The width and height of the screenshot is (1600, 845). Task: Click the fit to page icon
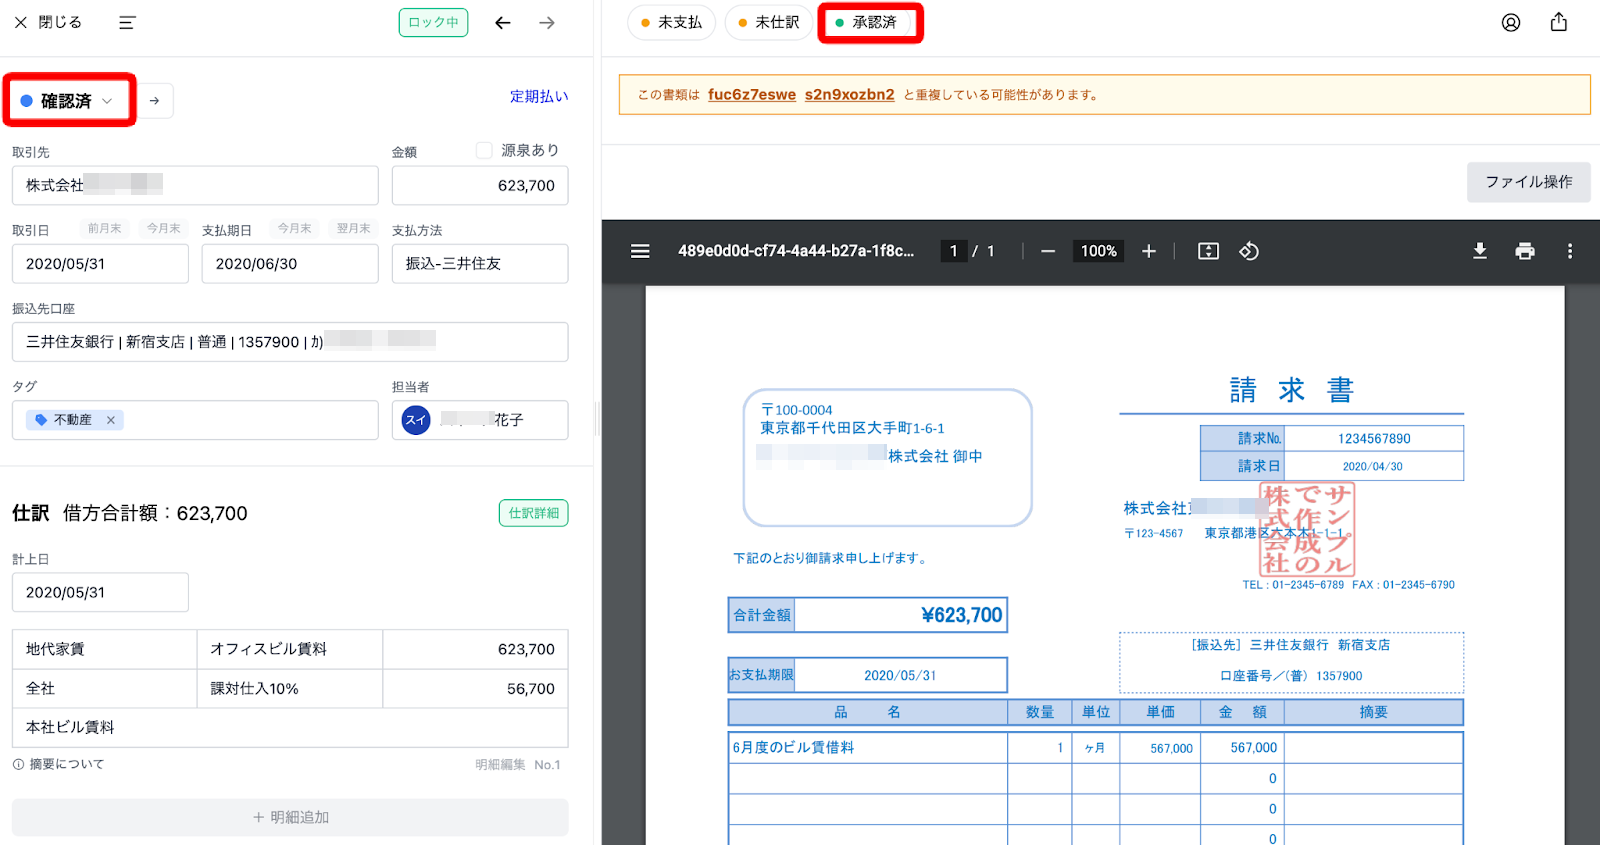[1208, 251]
